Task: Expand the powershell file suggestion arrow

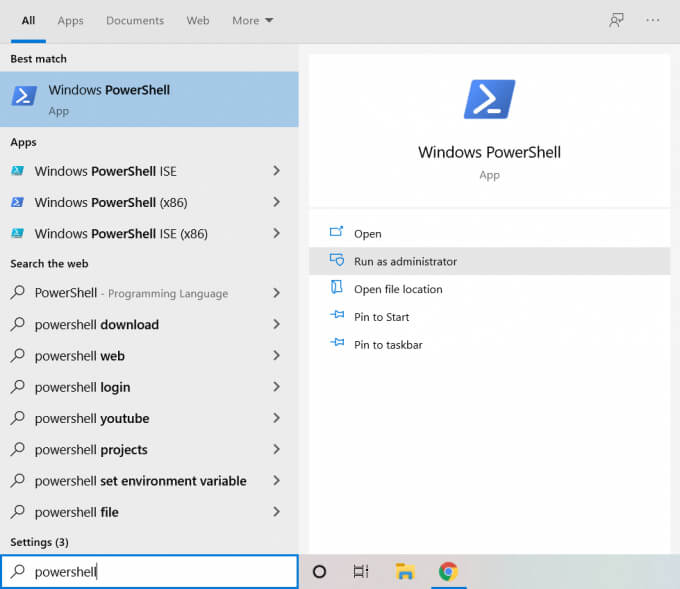Action: coord(276,512)
